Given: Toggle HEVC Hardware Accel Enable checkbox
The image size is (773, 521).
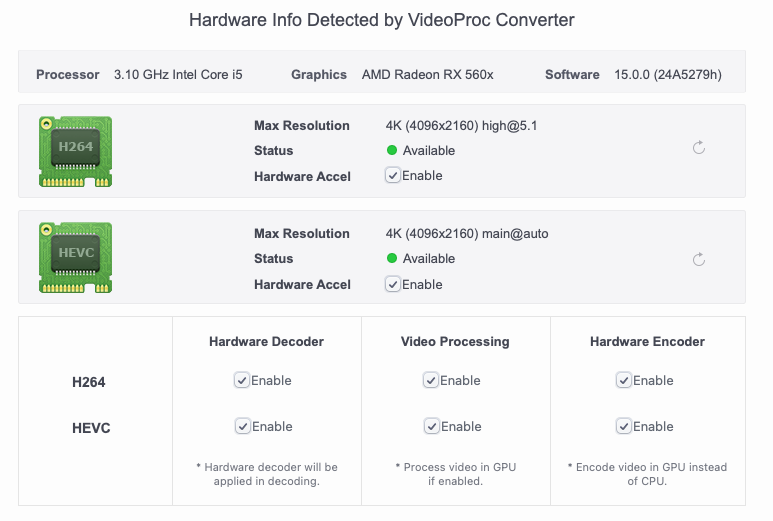Looking at the screenshot, I should click(x=392, y=284).
